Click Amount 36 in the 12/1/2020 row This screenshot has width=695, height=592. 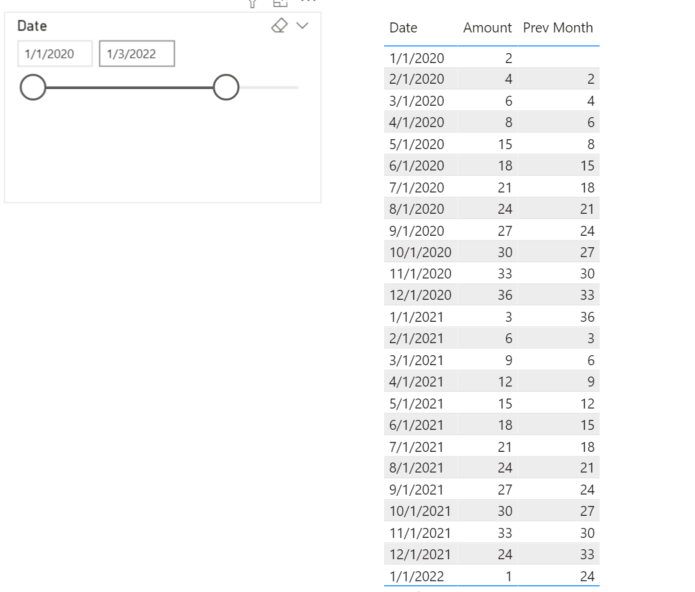(x=505, y=295)
